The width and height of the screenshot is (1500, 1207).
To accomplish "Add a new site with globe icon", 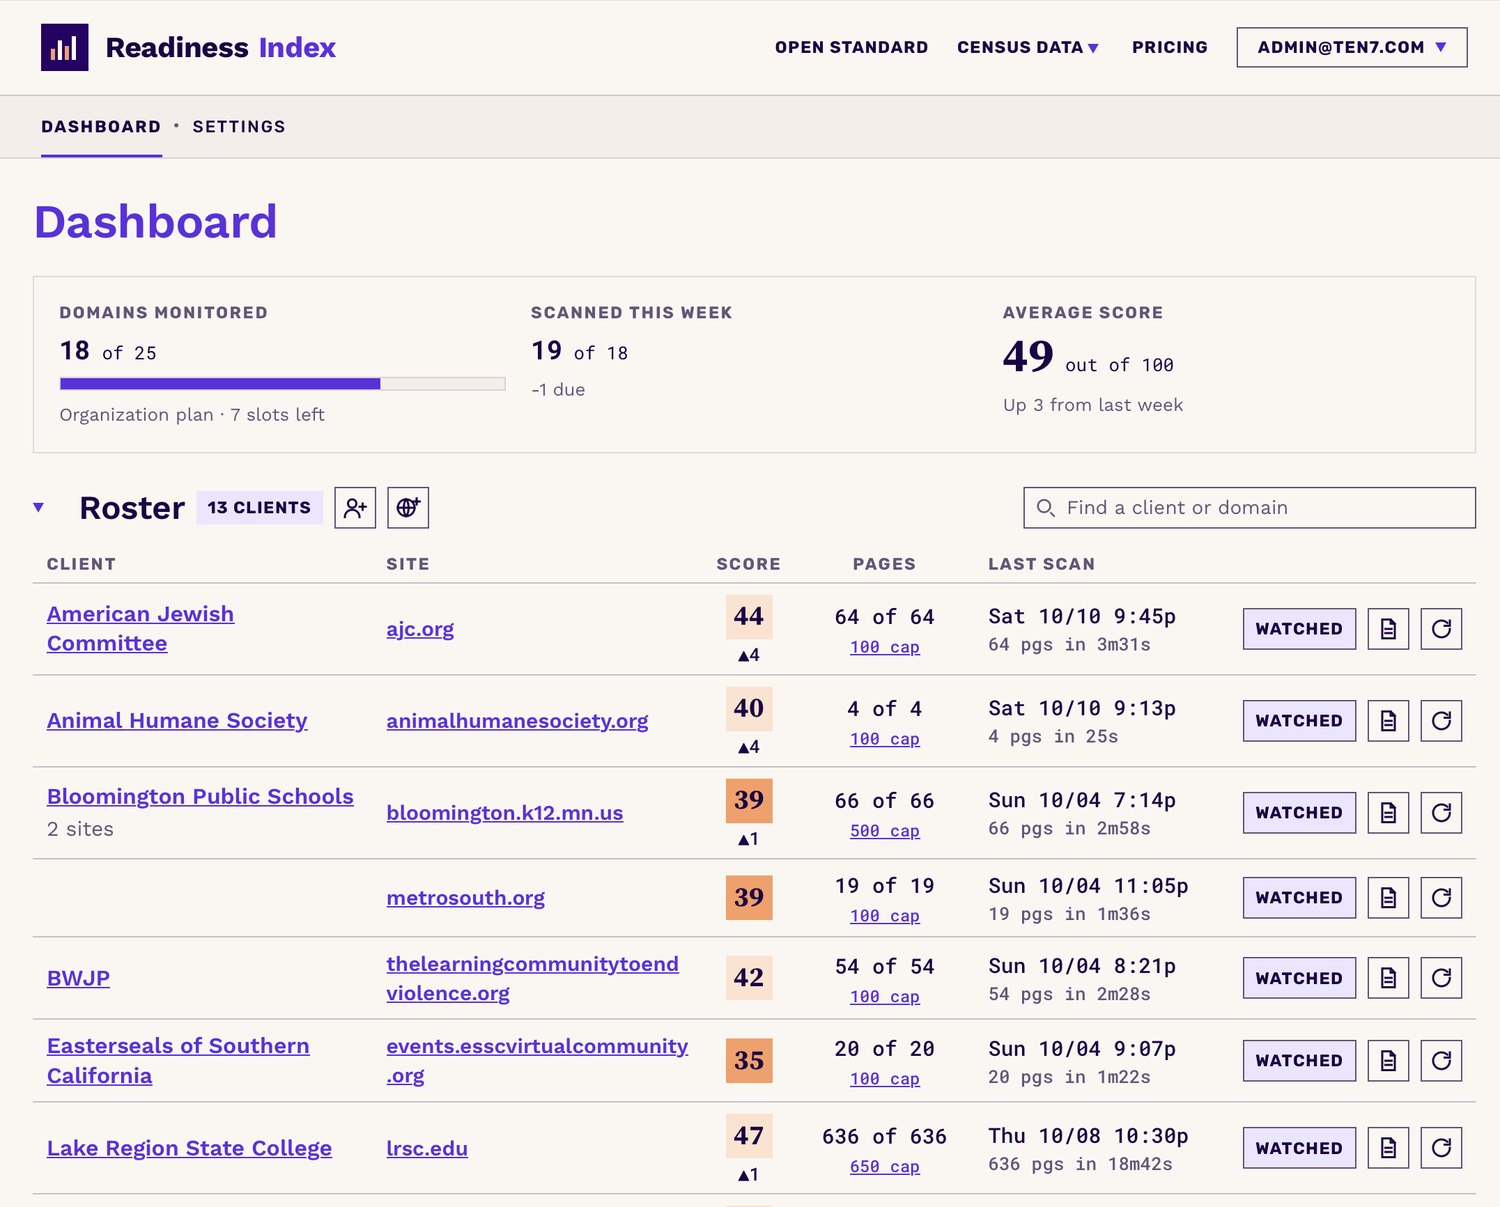I will coord(408,508).
